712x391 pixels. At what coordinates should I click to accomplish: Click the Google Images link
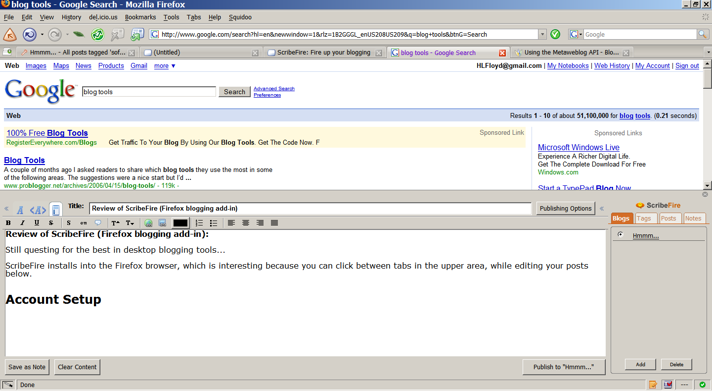coord(36,66)
